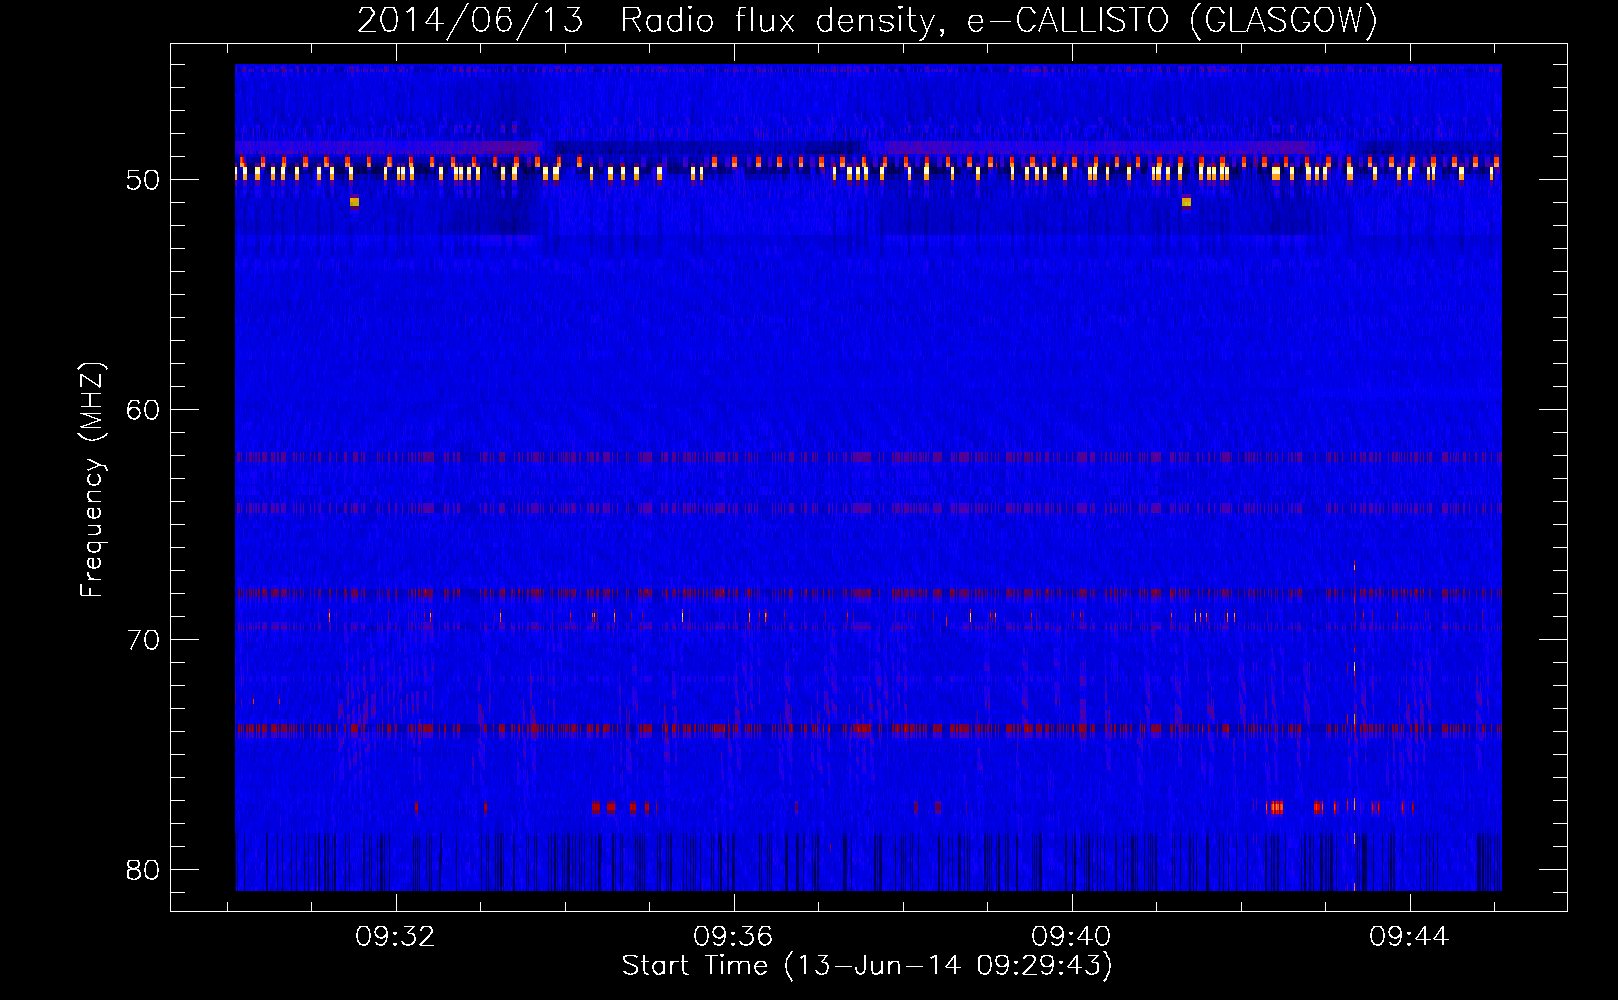Click the frequency tick label '60'
The image size is (1618, 1000).
point(143,410)
